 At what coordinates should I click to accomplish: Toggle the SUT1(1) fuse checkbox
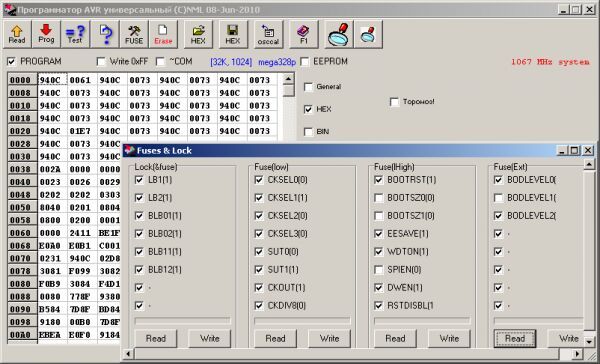pyautogui.click(x=259, y=269)
